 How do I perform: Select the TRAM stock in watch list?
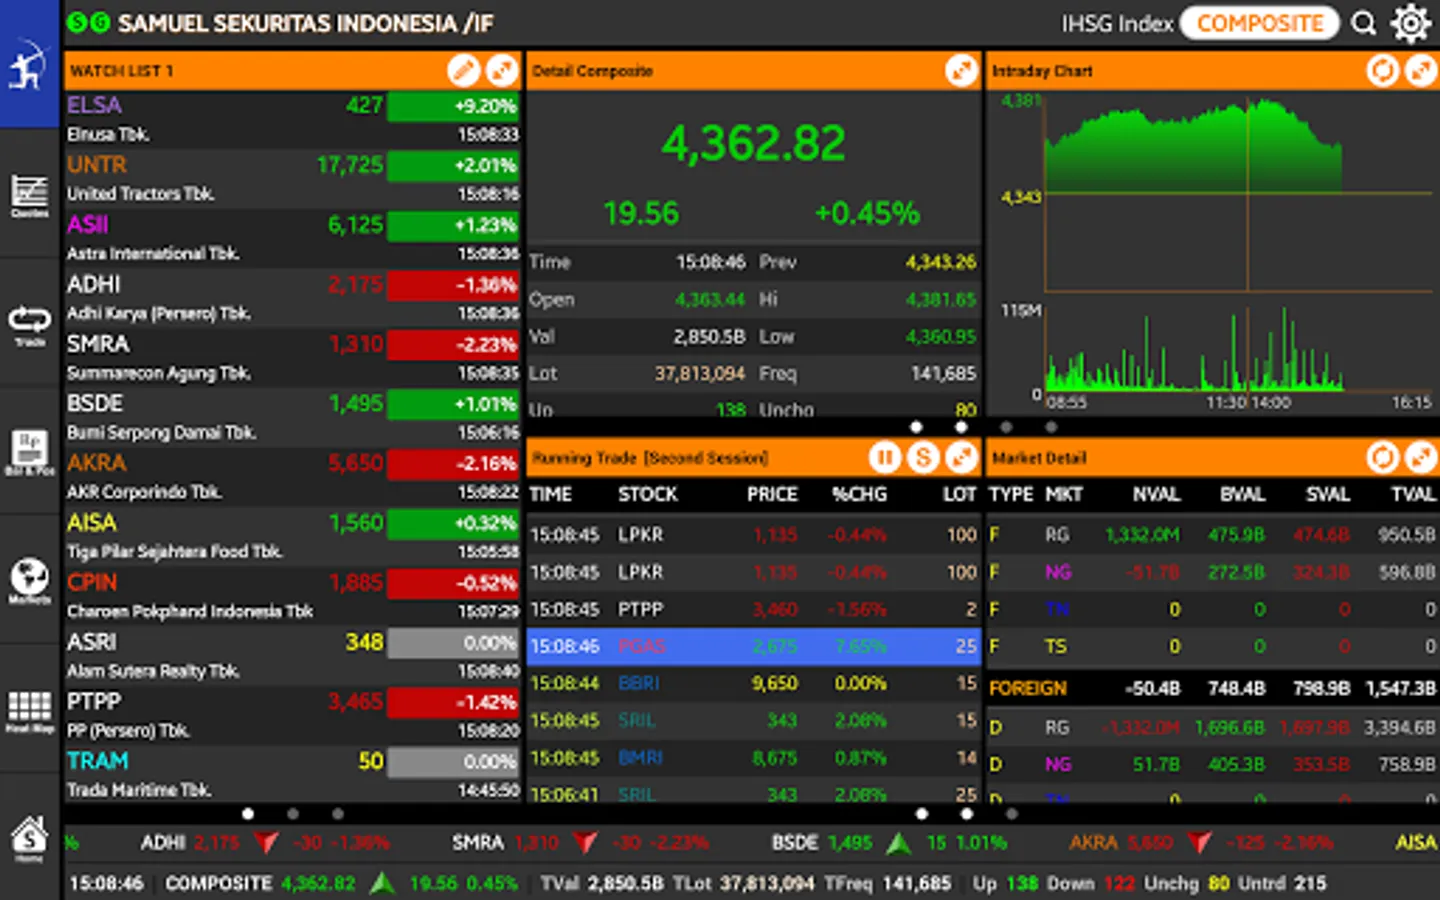tap(292, 774)
